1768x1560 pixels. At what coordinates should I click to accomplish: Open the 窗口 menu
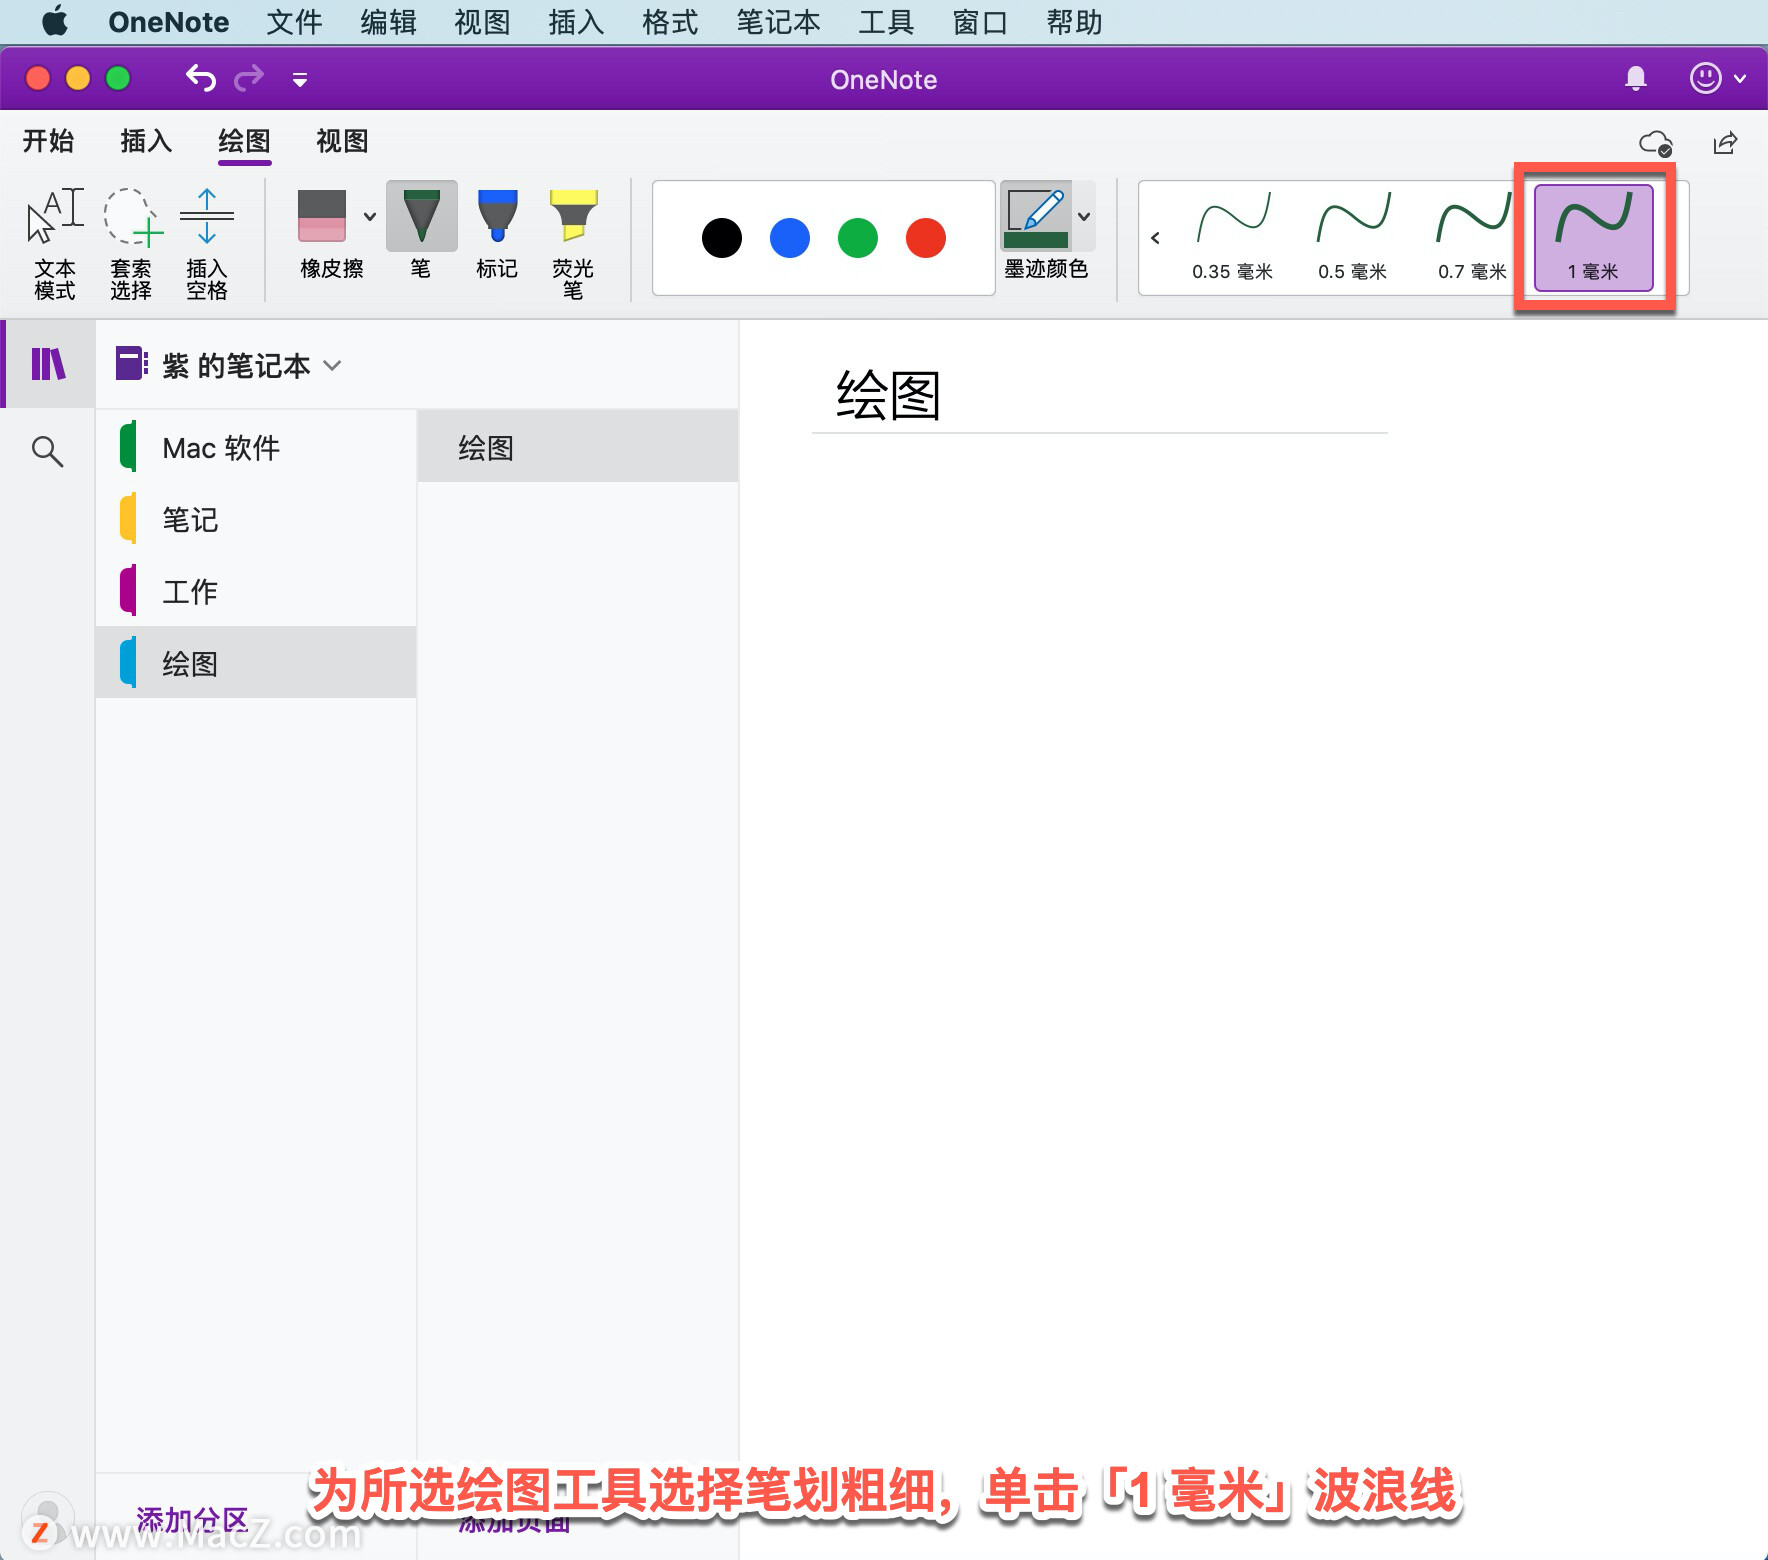click(x=980, y=22)
